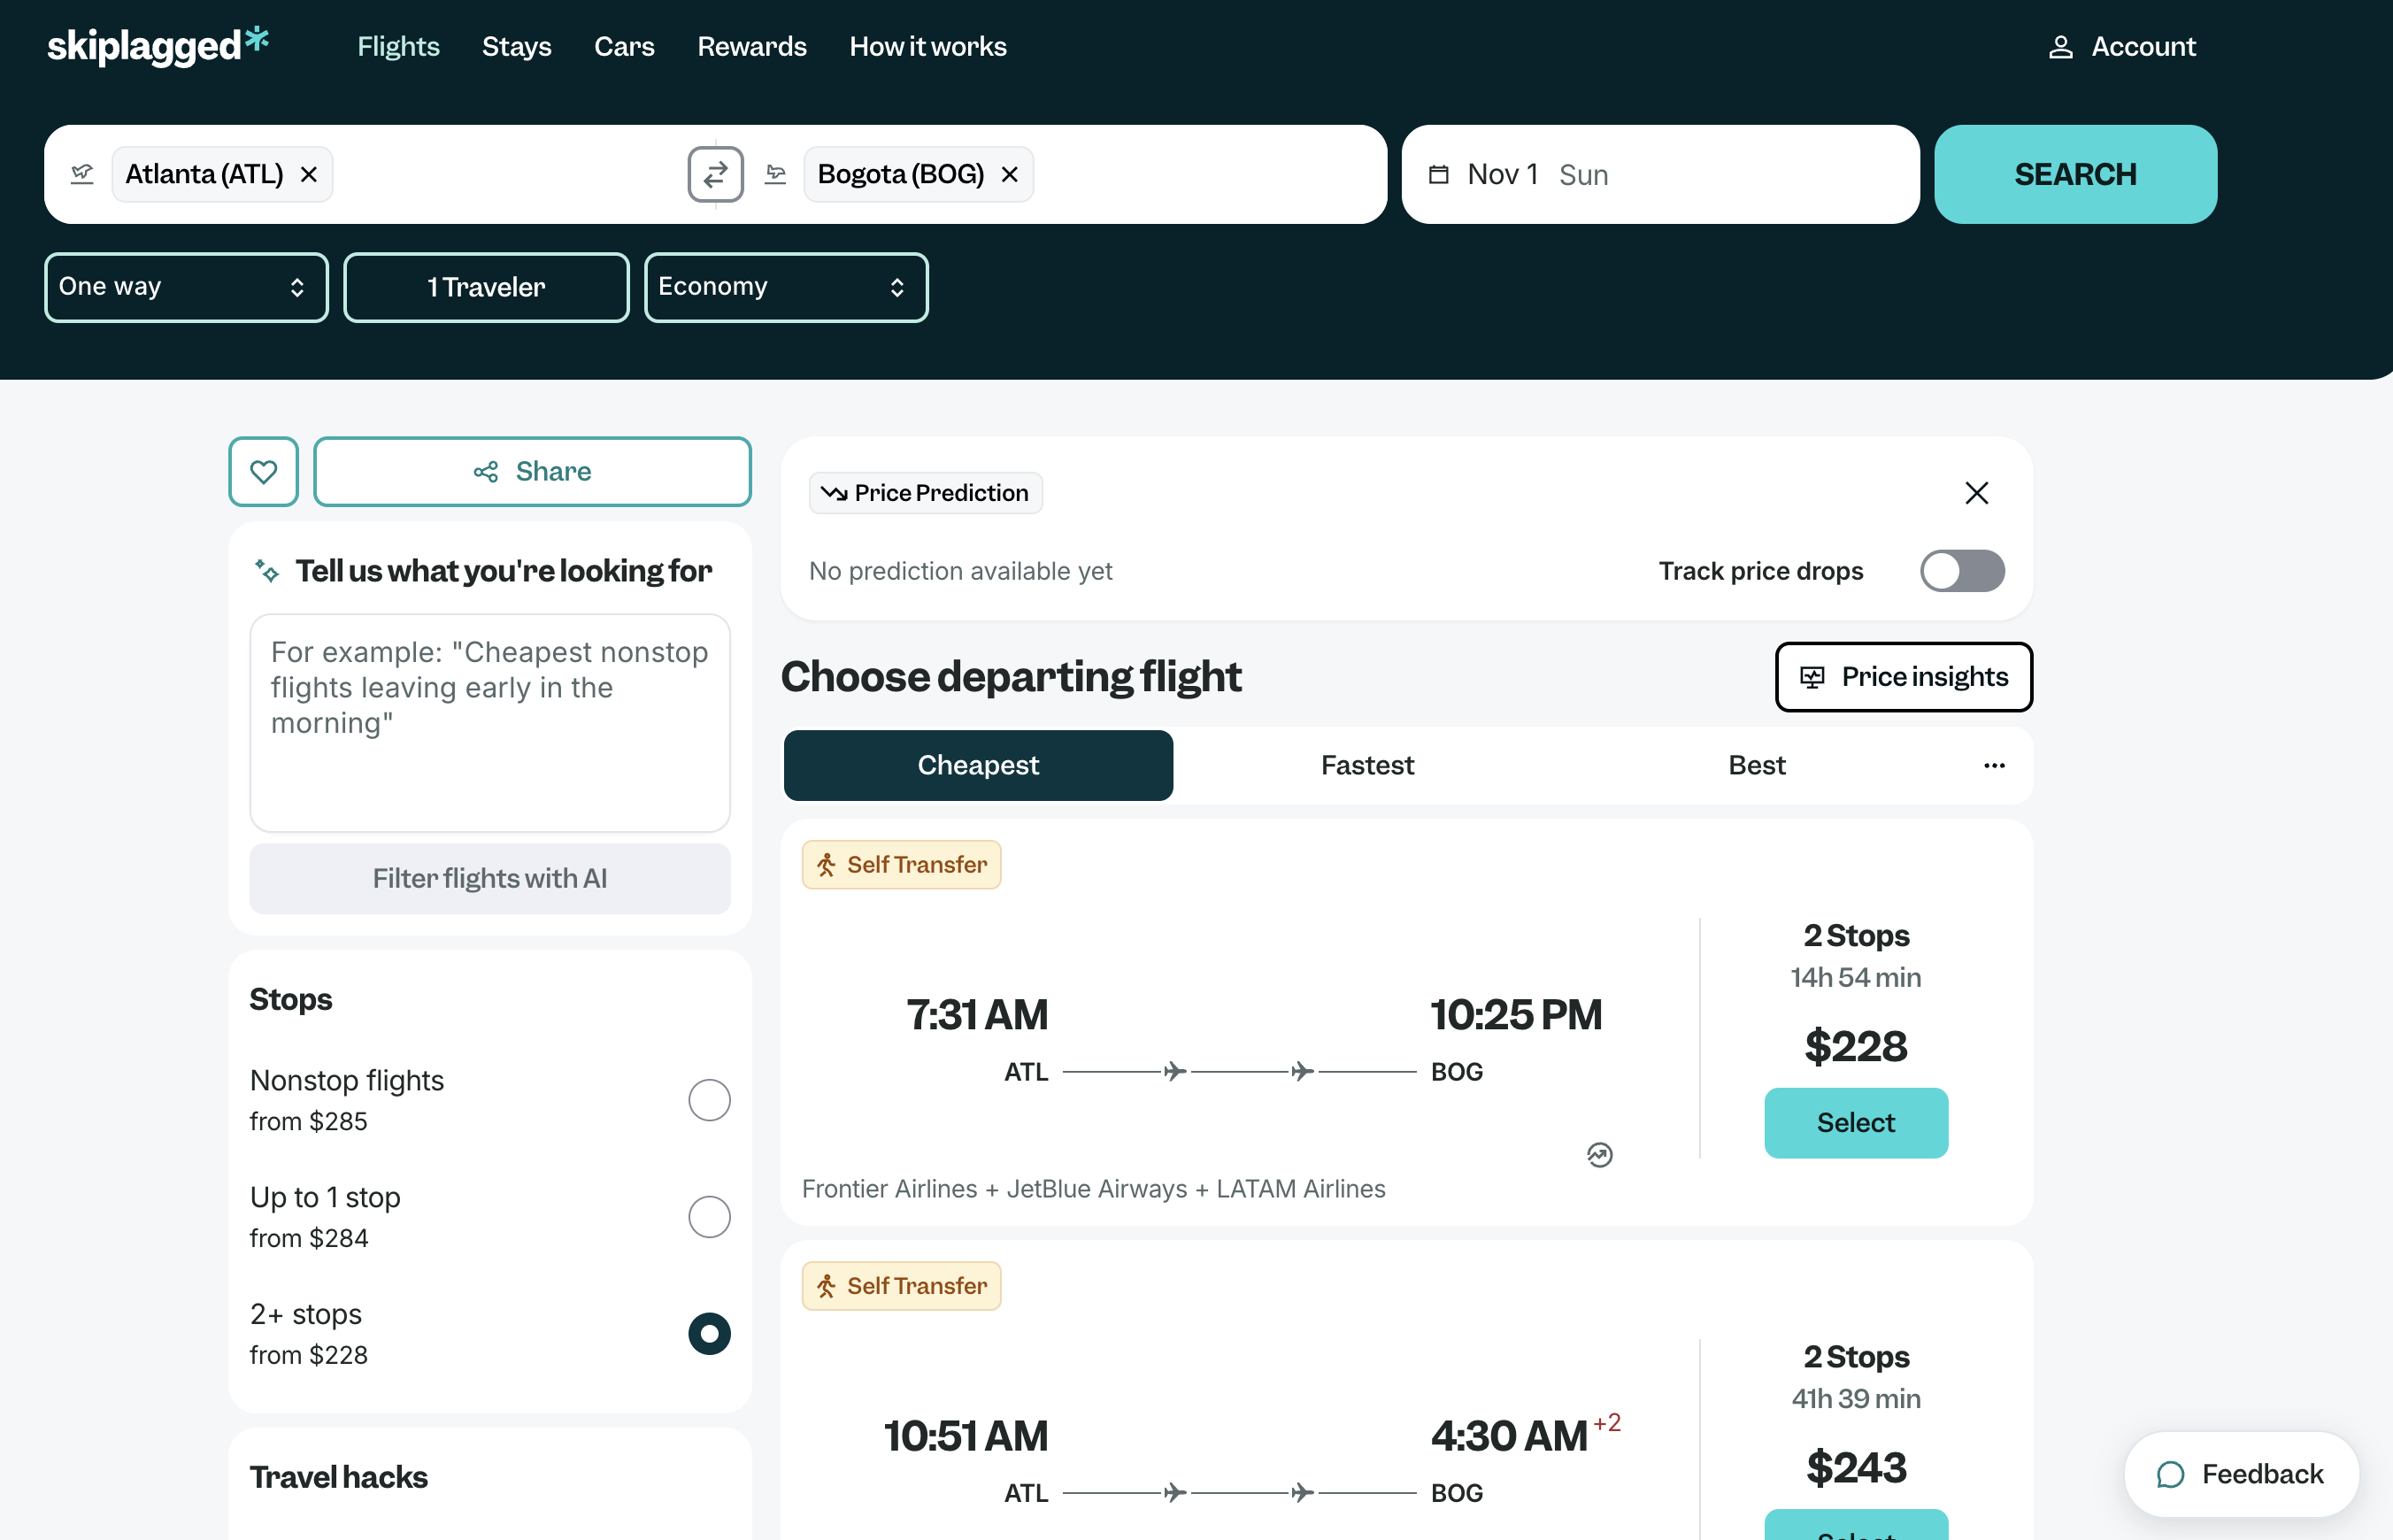Swap origin and destination airports

point(715,174)
